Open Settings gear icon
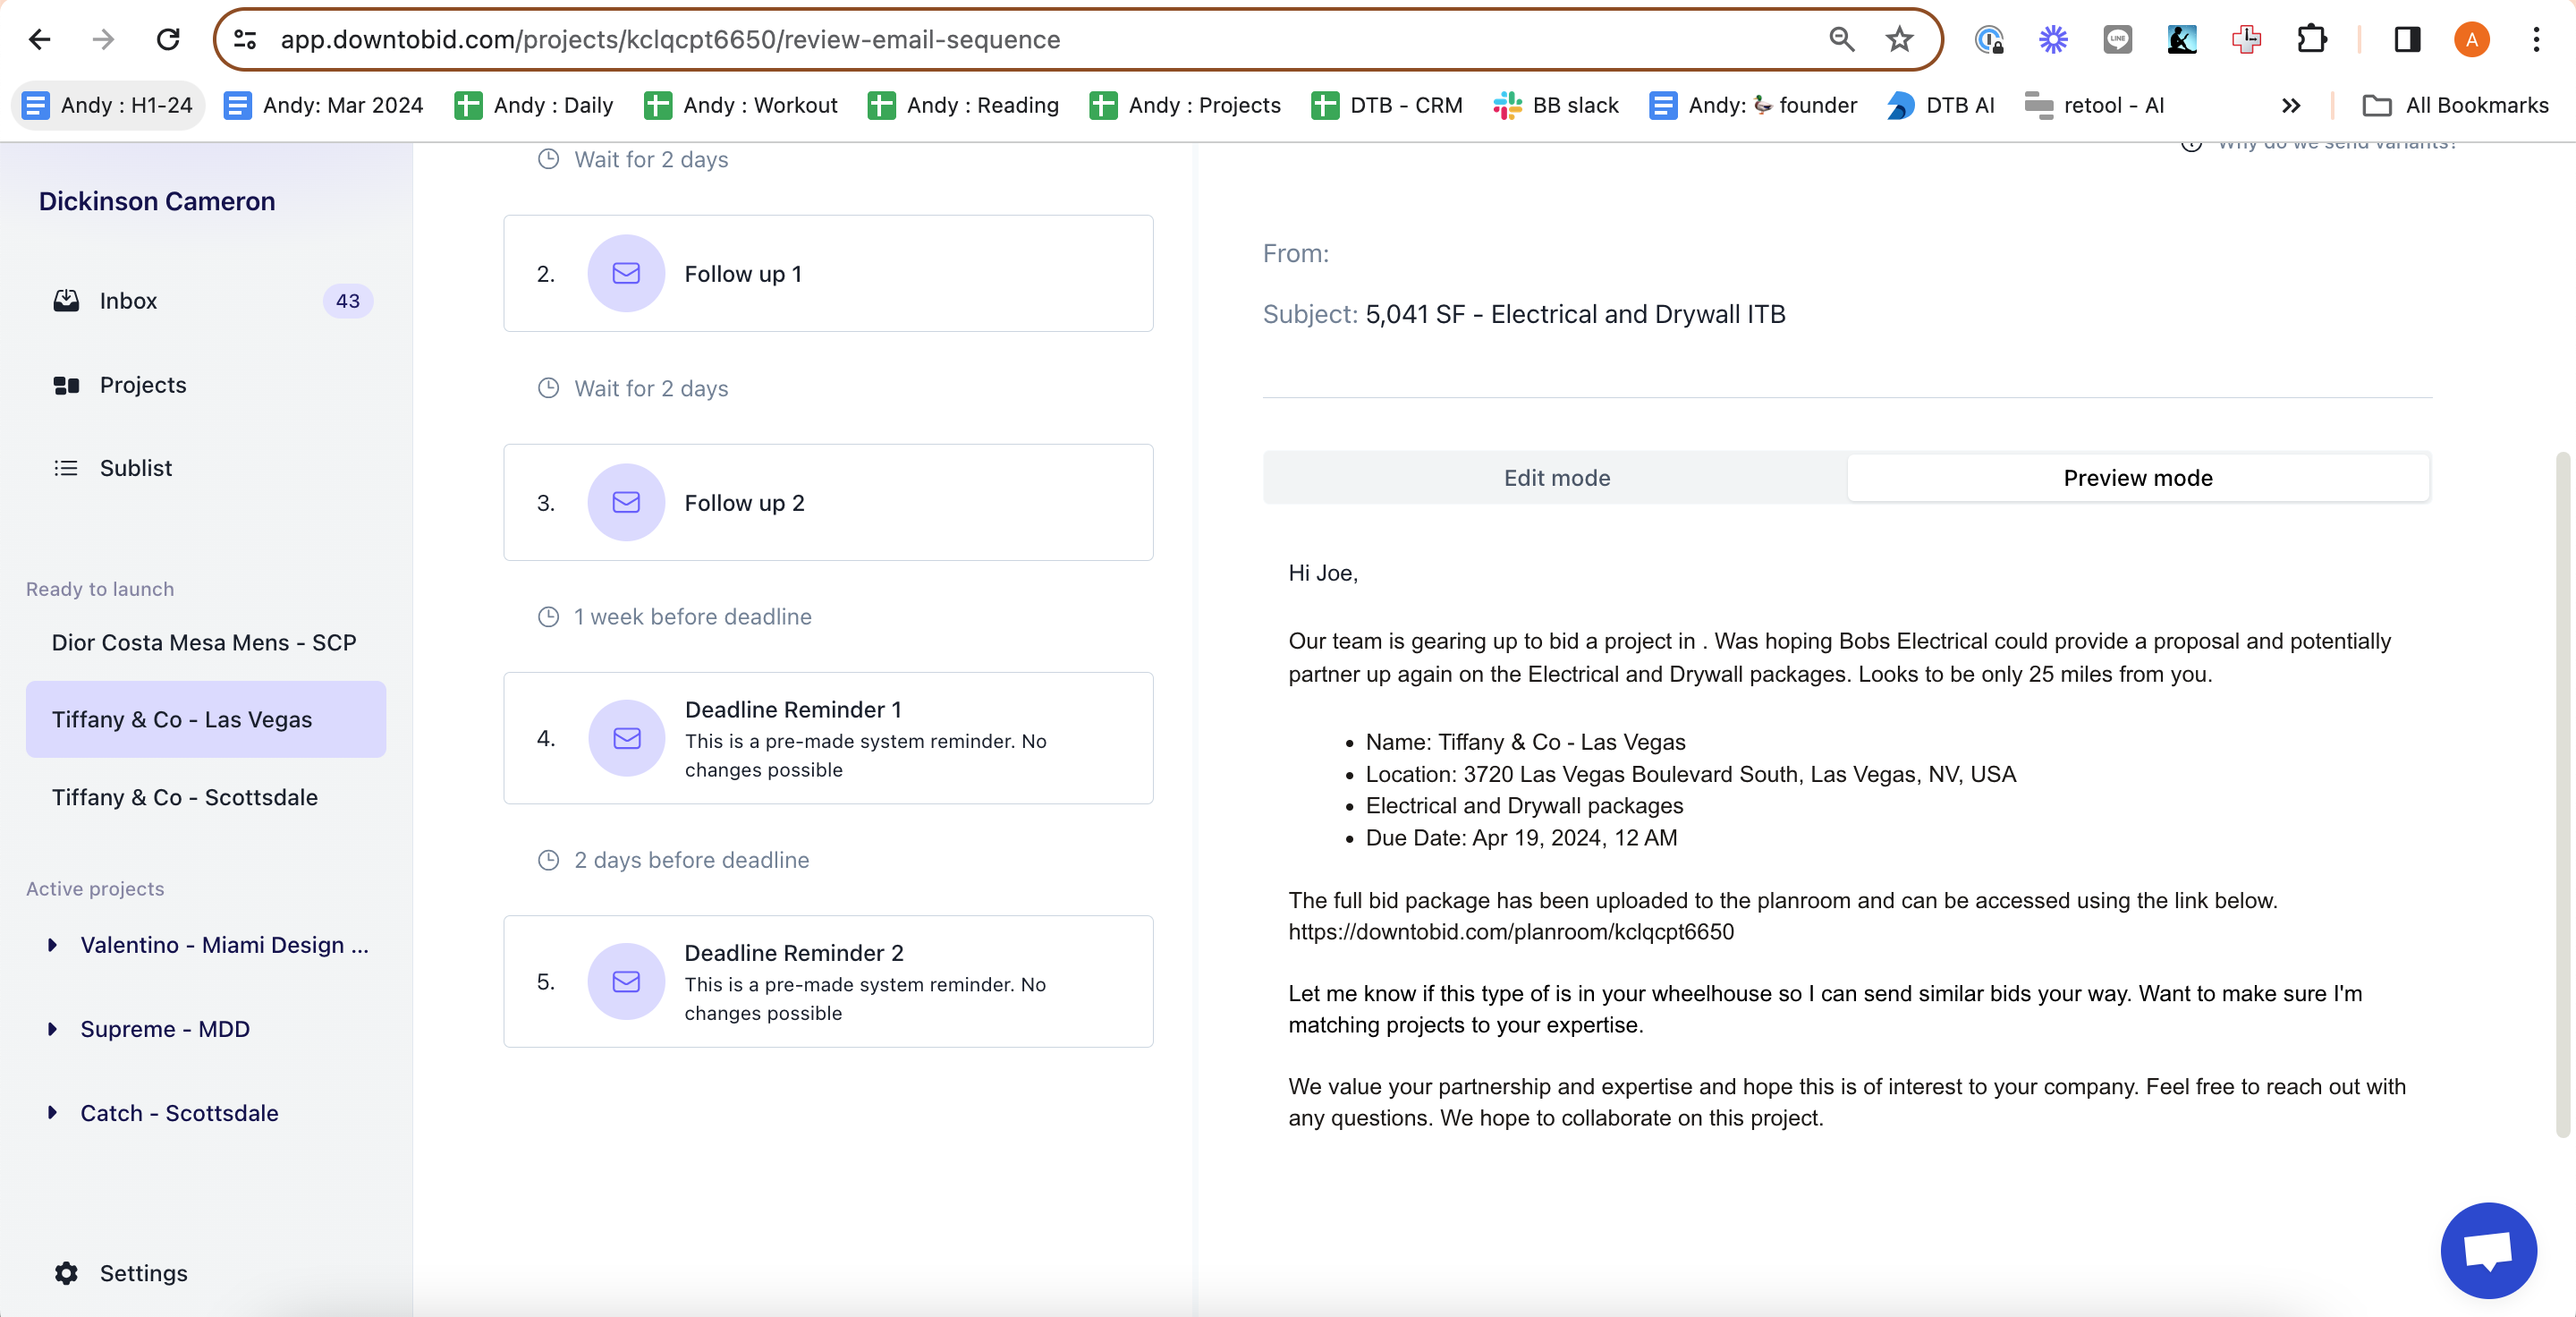Viewport: 2576px width, 1317px height. (66, 1273)
